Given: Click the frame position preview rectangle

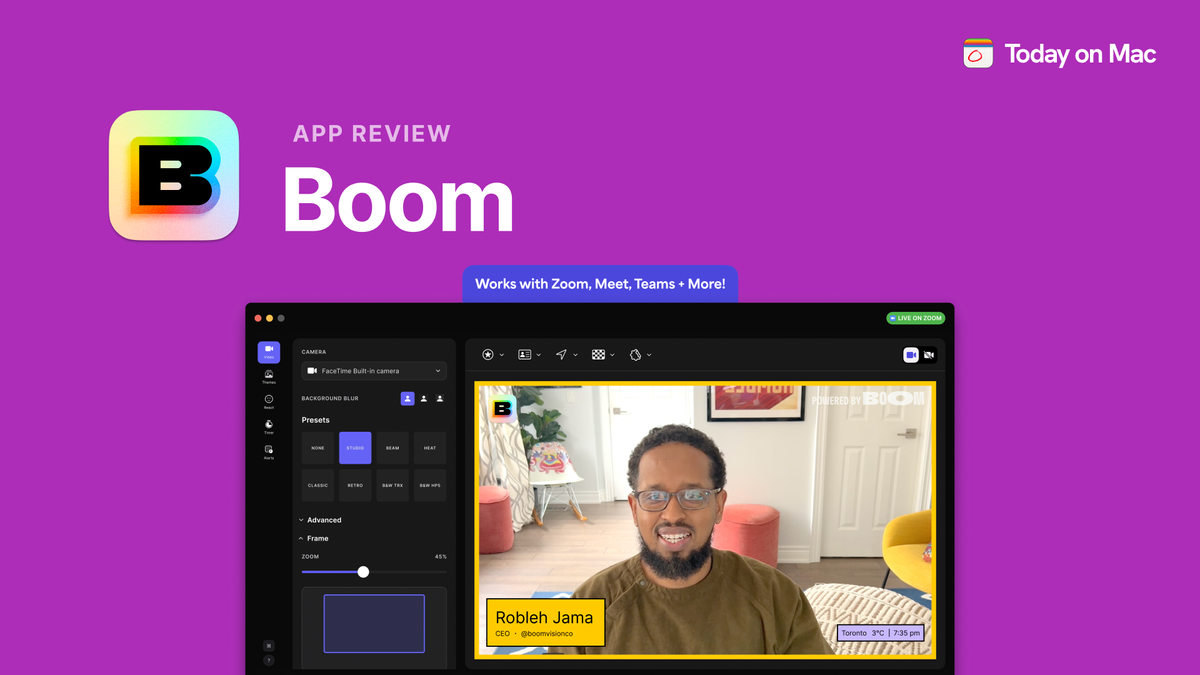Looking at the screenshot, I should pos(374,624).
